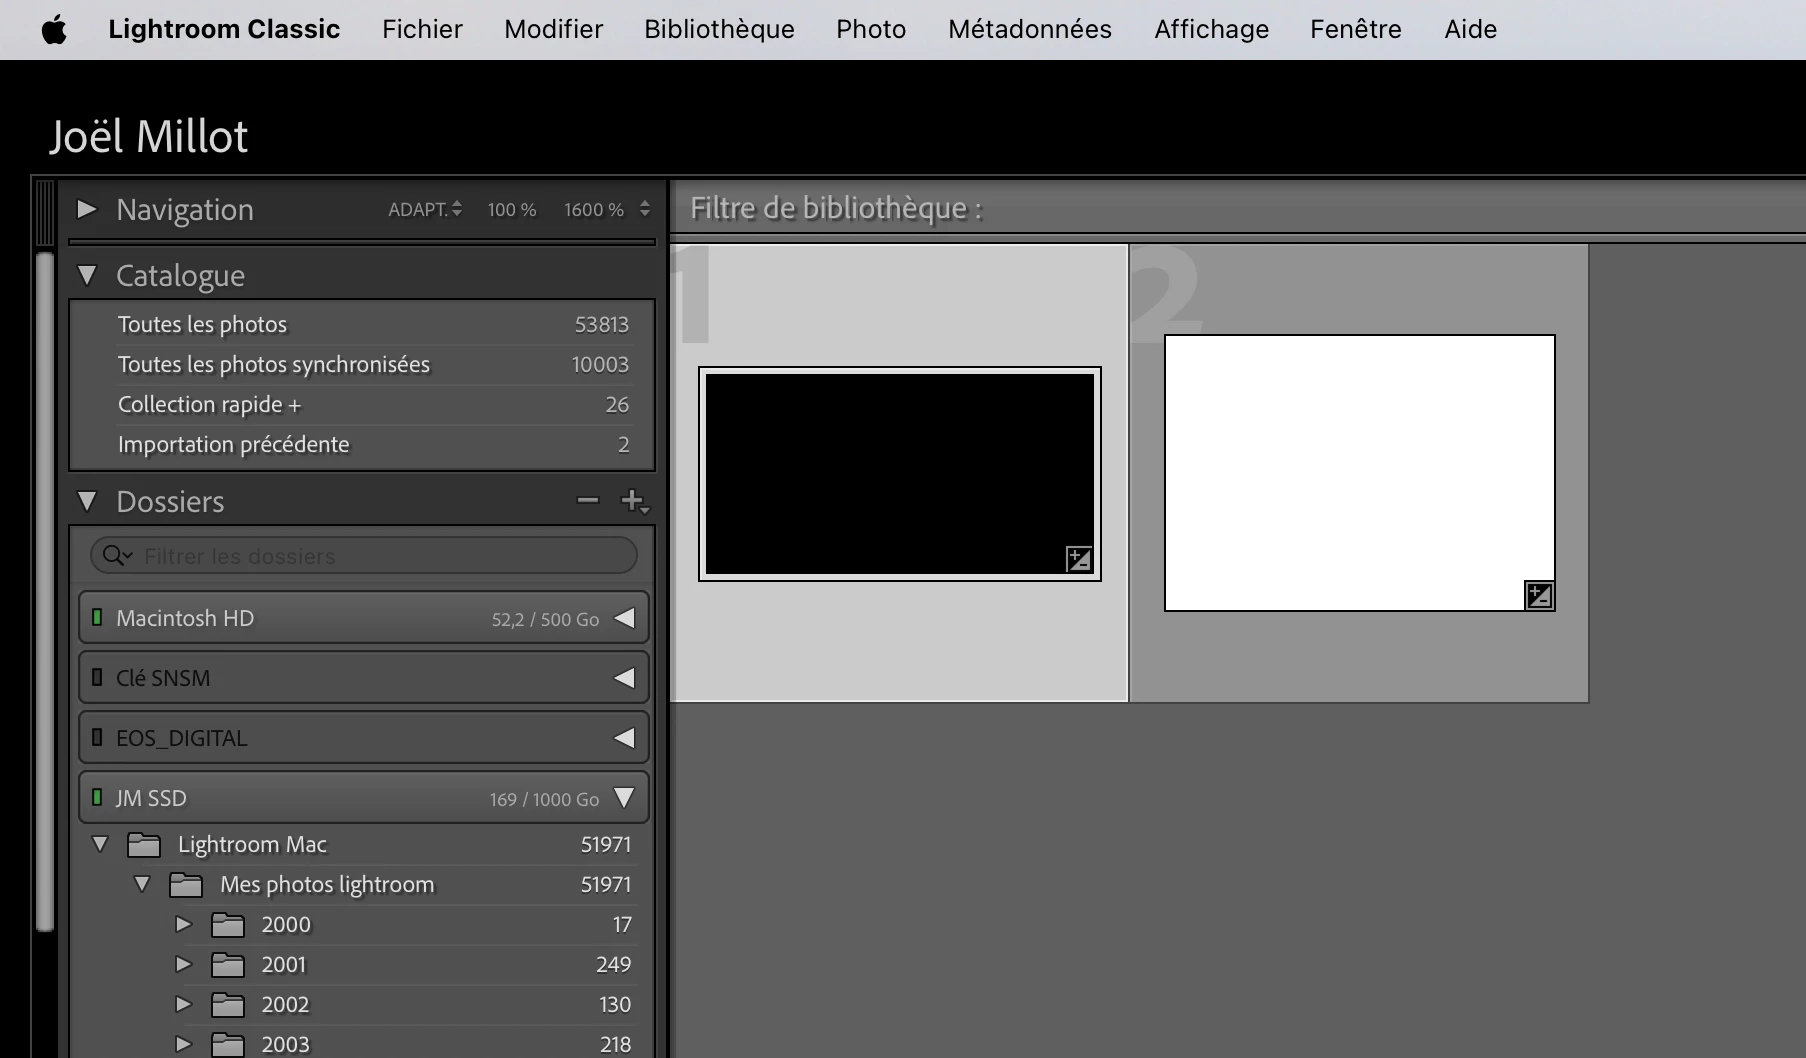Collapse the Catalogue panel
Image resolution: width=1806 pixels, height=1058 pixels.
click(x=87, y=275)
